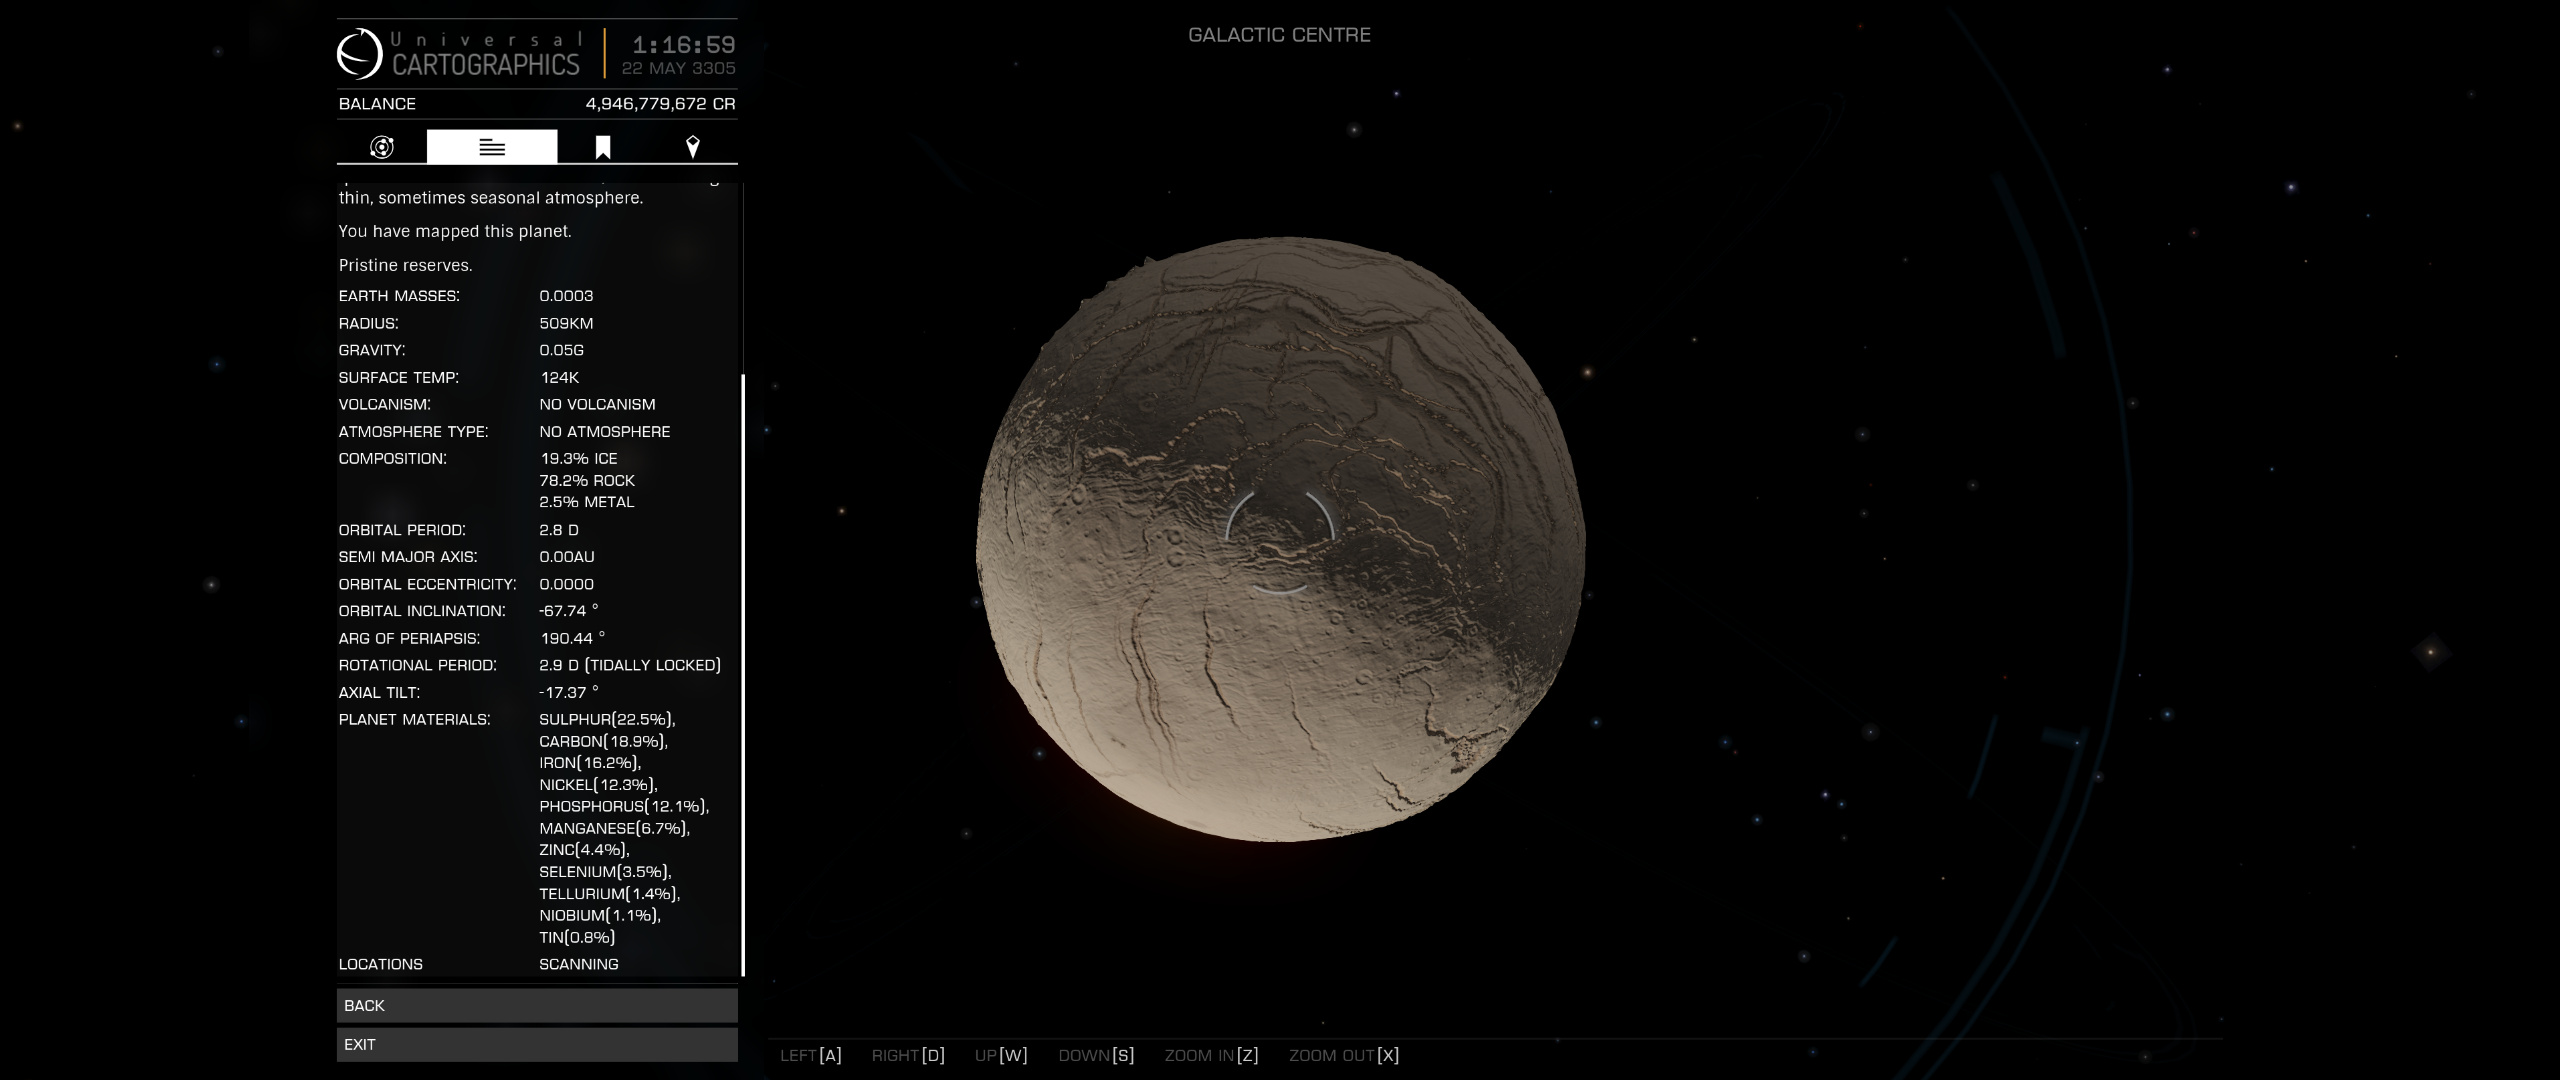The height and width of the screenshot is (1080, 2560).
Task: Click the ZOOM IN [Z] control hint
Action: click(x=1211, y=1055)
